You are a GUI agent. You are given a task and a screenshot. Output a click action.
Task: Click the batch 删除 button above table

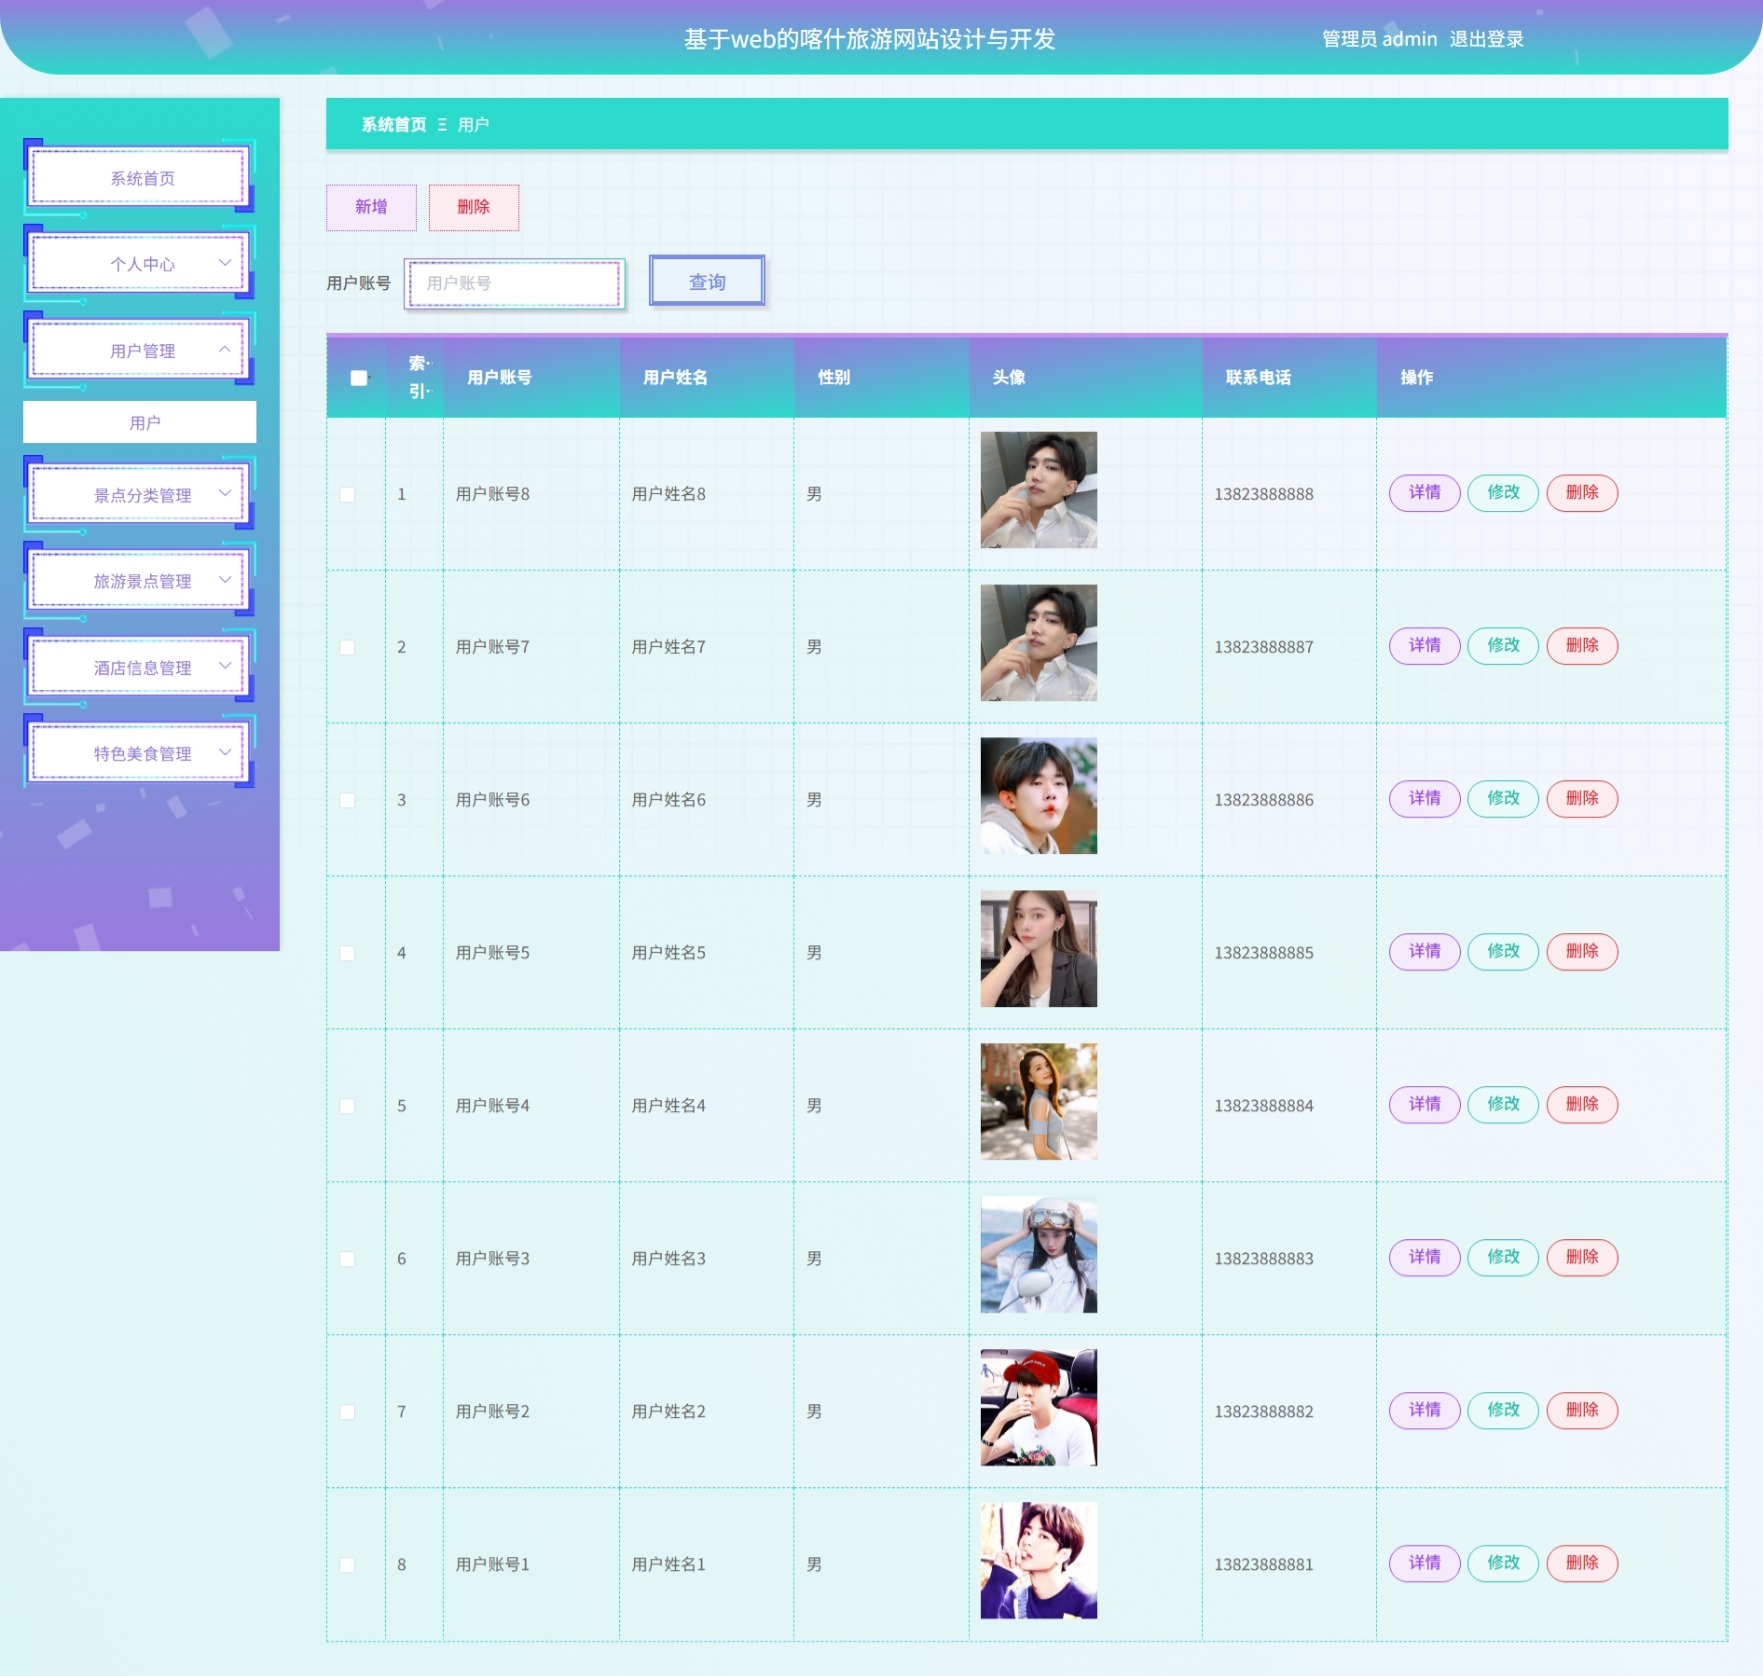coord(473,207)
